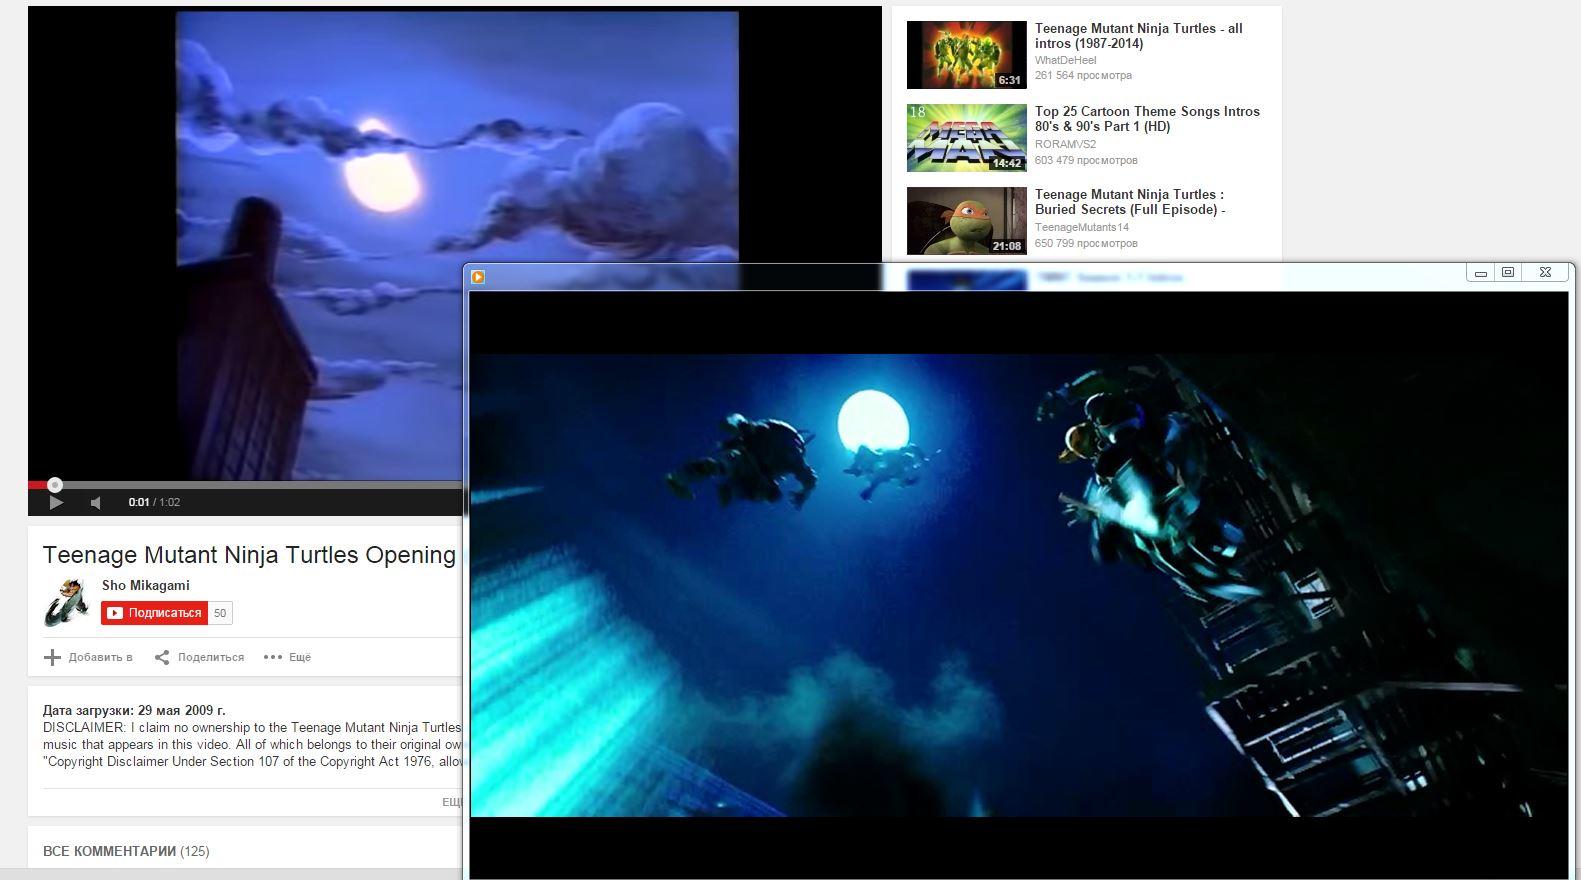The width and height of the screenshot is (1581, 880).
Task: Click the subscriber count 50 badge
Action: point(220,613)
